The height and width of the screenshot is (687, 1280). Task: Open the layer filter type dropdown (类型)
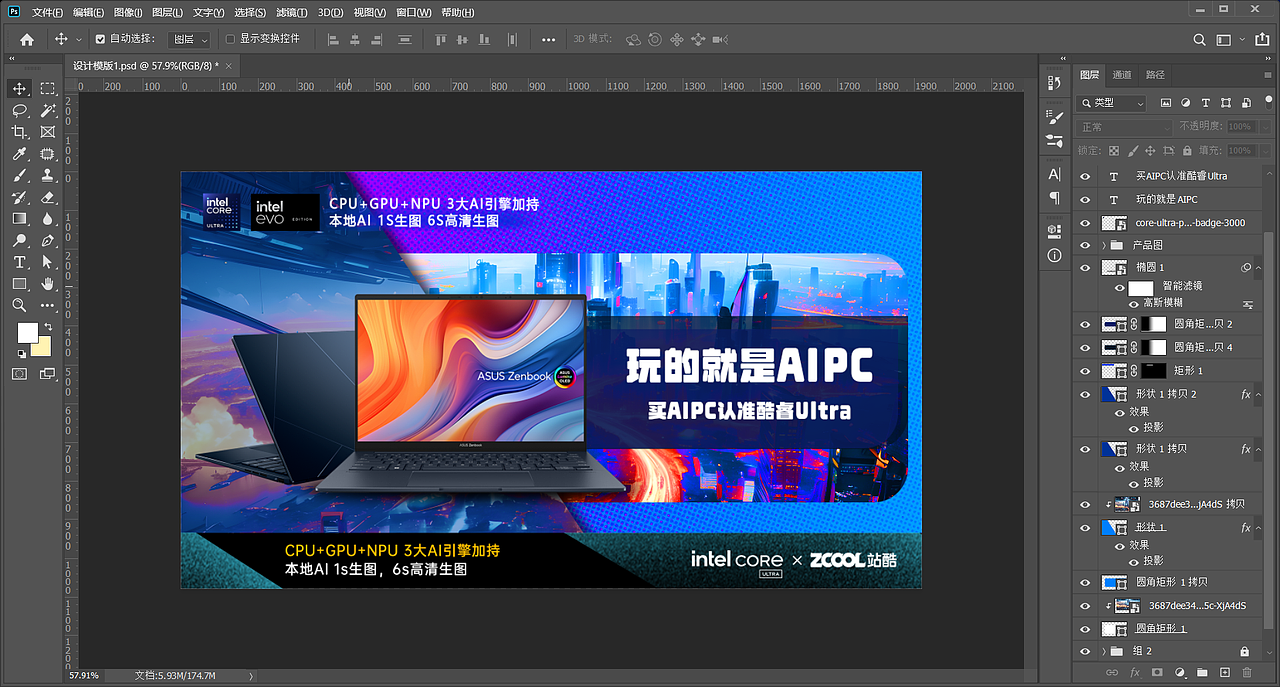click(x=1112, y=103)
